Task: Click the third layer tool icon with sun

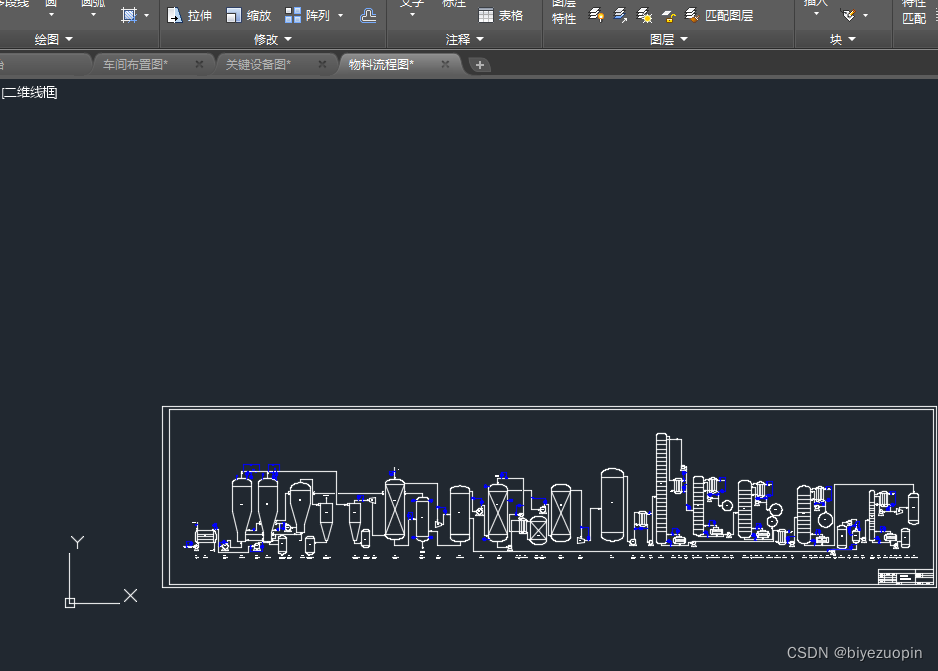Action: click(644, 15)
